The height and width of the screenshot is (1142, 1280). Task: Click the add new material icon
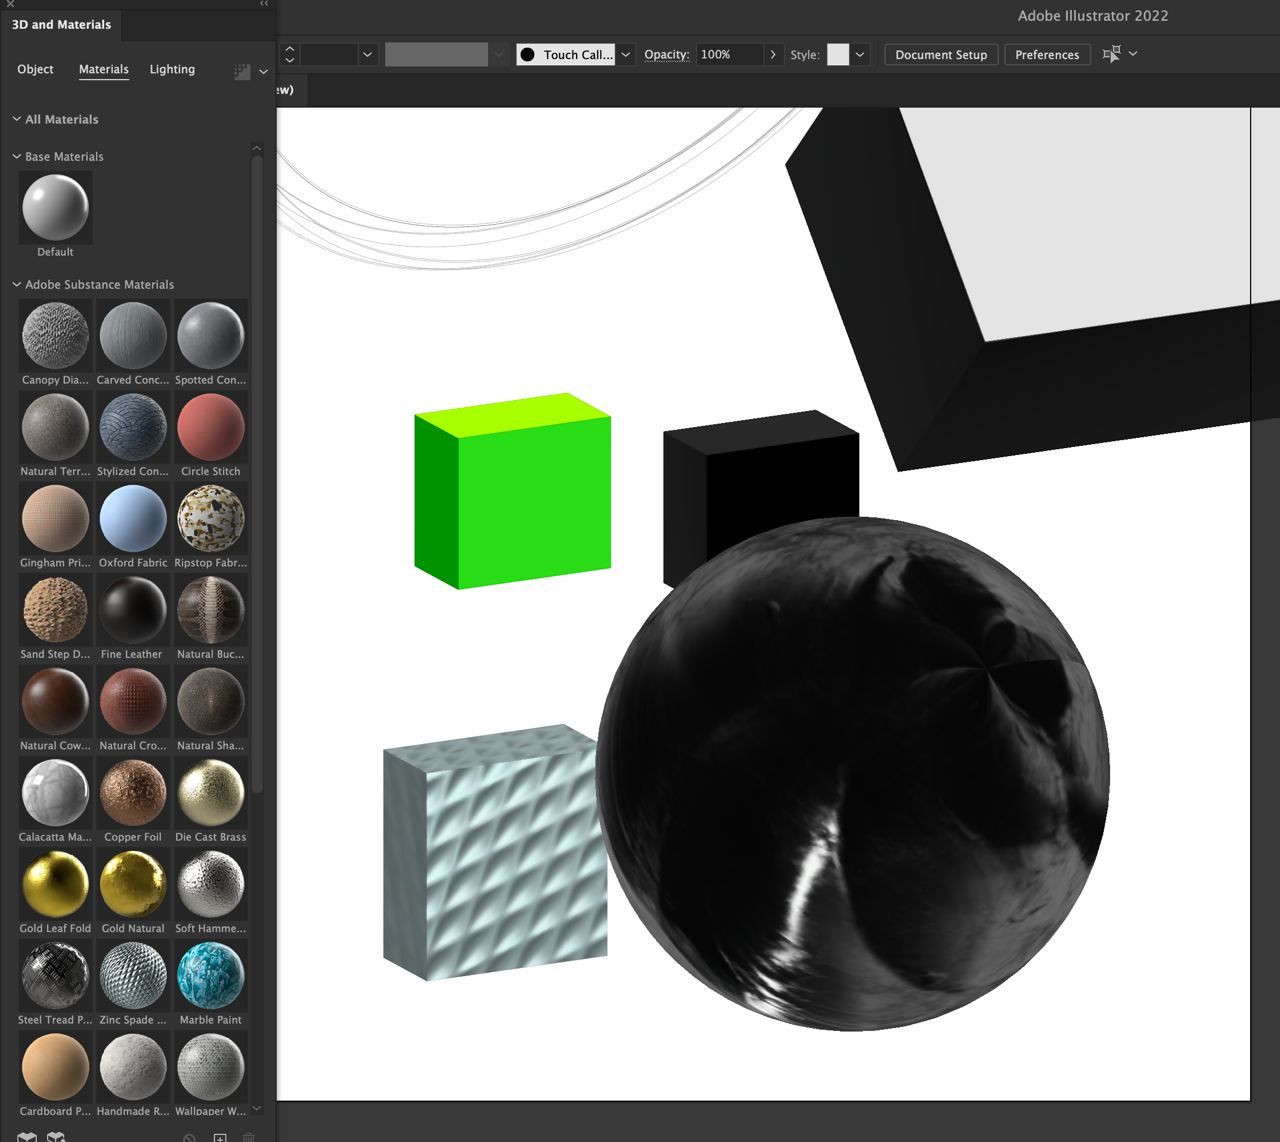click(x=220, y=1137)
